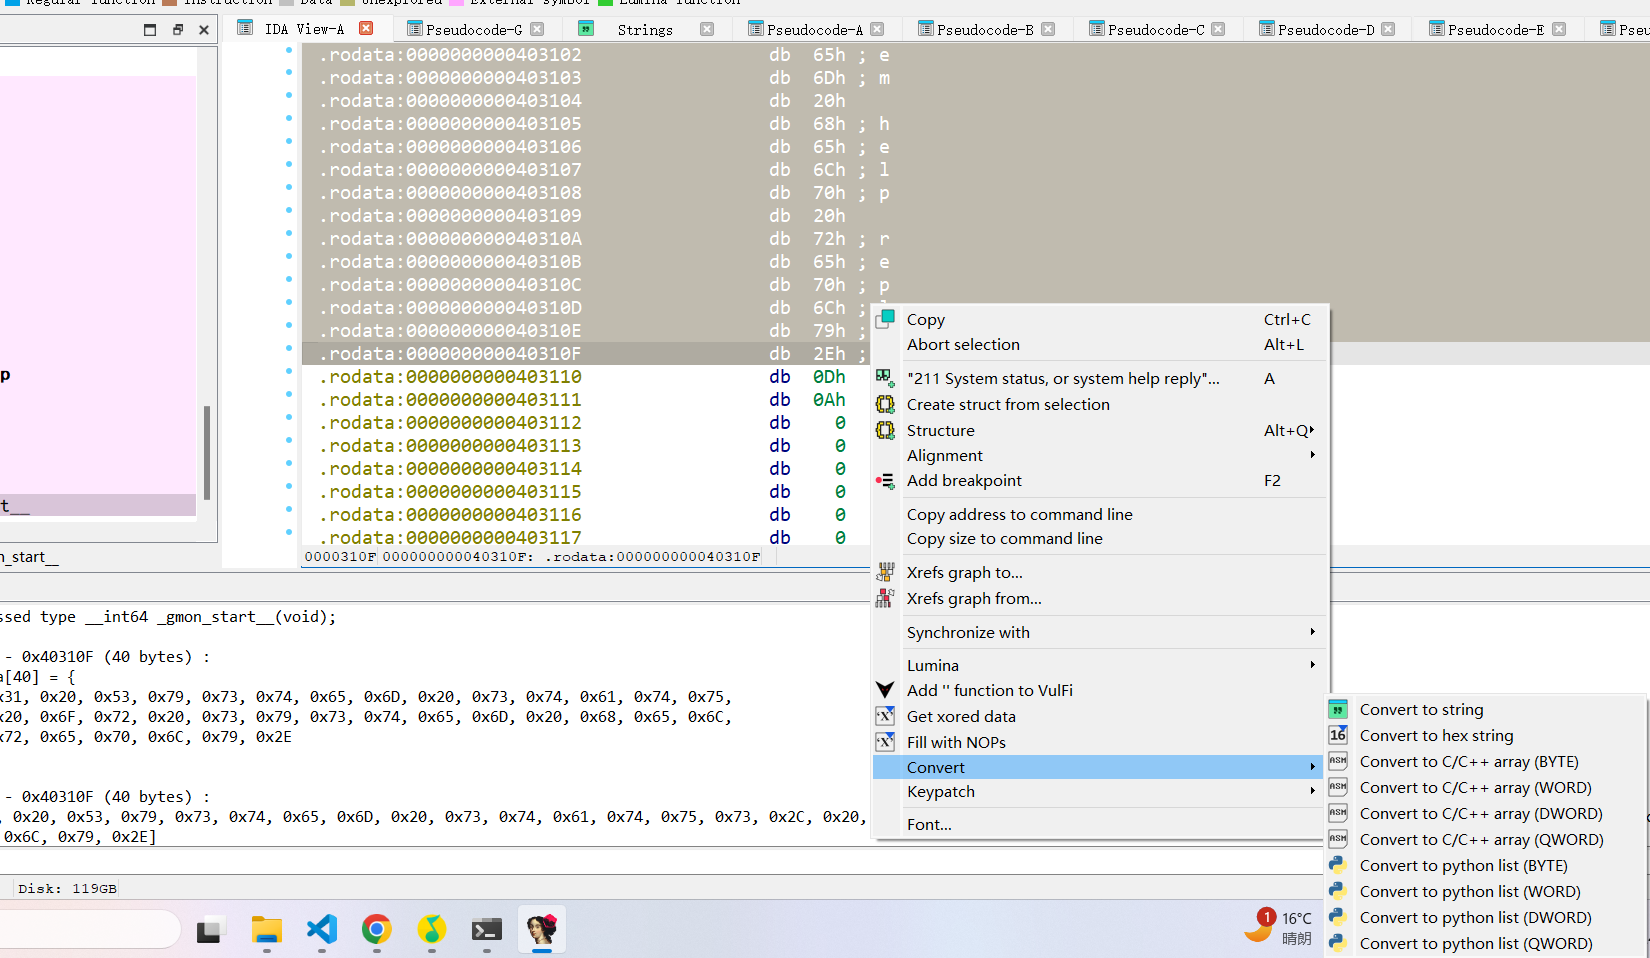The image size is (1650, 958).
Task: Click Create struct from selection
Action: pyautogui.click(x=1100, y=404)
